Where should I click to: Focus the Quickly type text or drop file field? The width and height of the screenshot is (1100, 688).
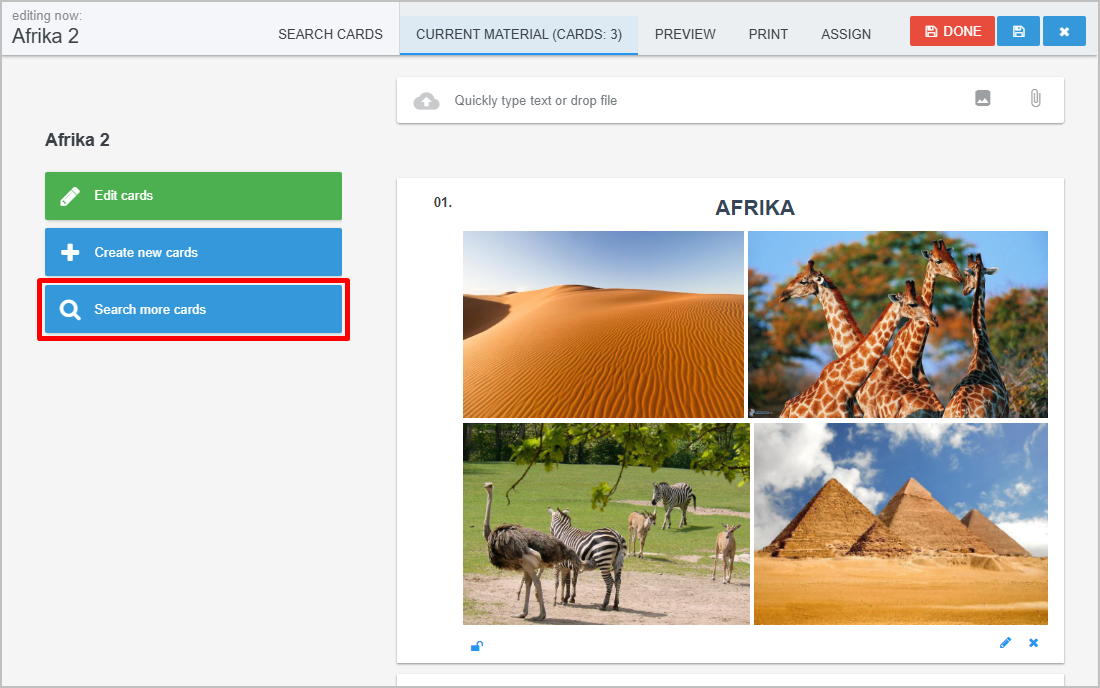tap(730, 100)
